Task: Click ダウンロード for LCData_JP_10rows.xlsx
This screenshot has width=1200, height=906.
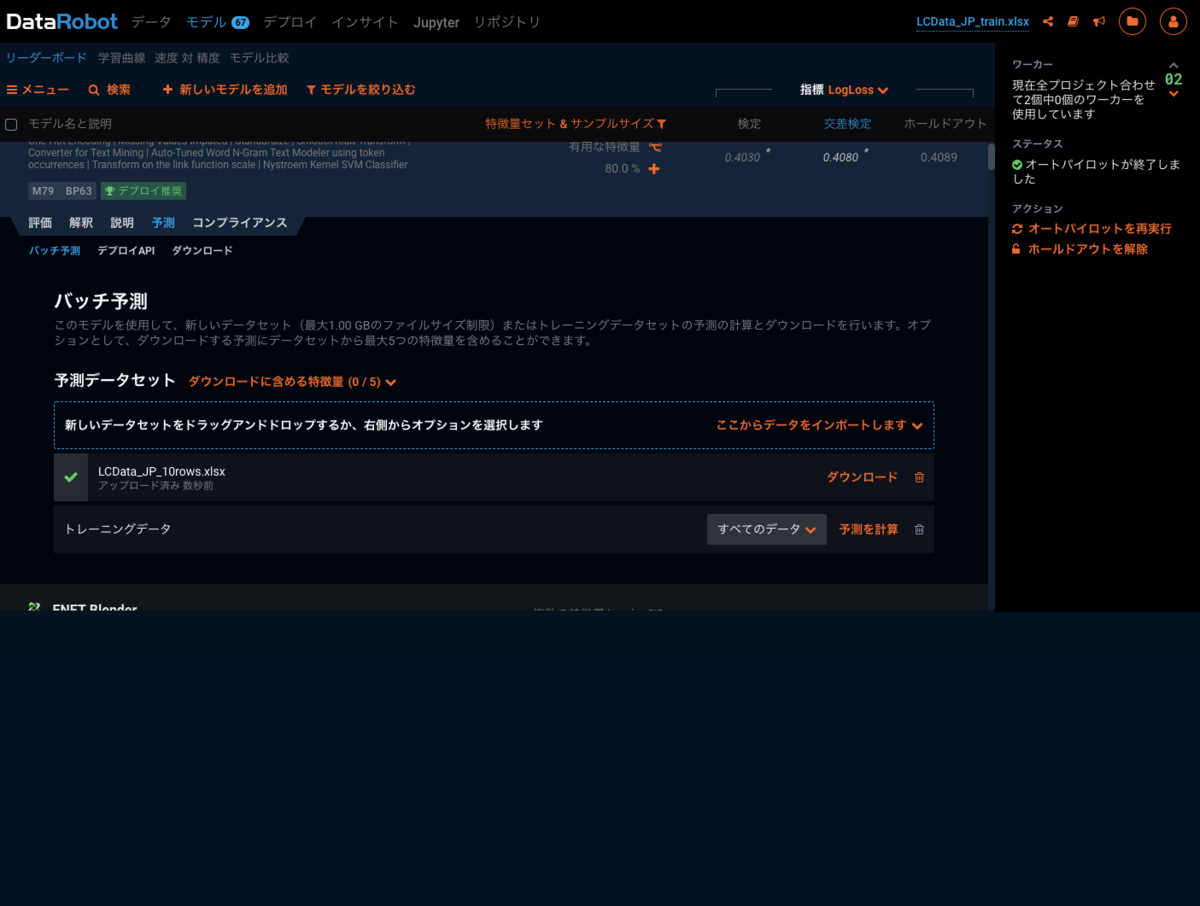Action: click(862, 478)
